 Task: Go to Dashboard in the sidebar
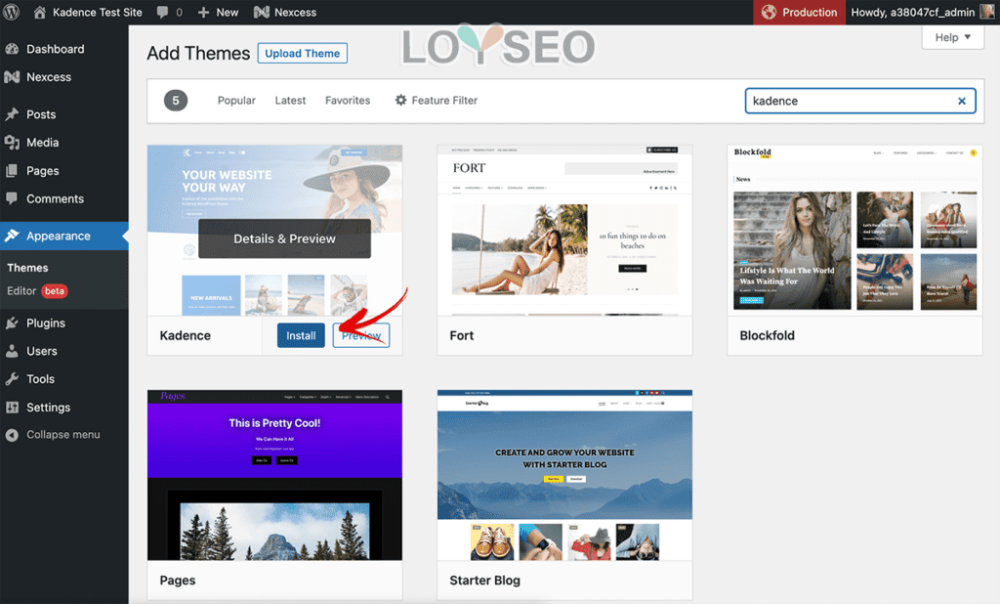(x=55, y=49)
